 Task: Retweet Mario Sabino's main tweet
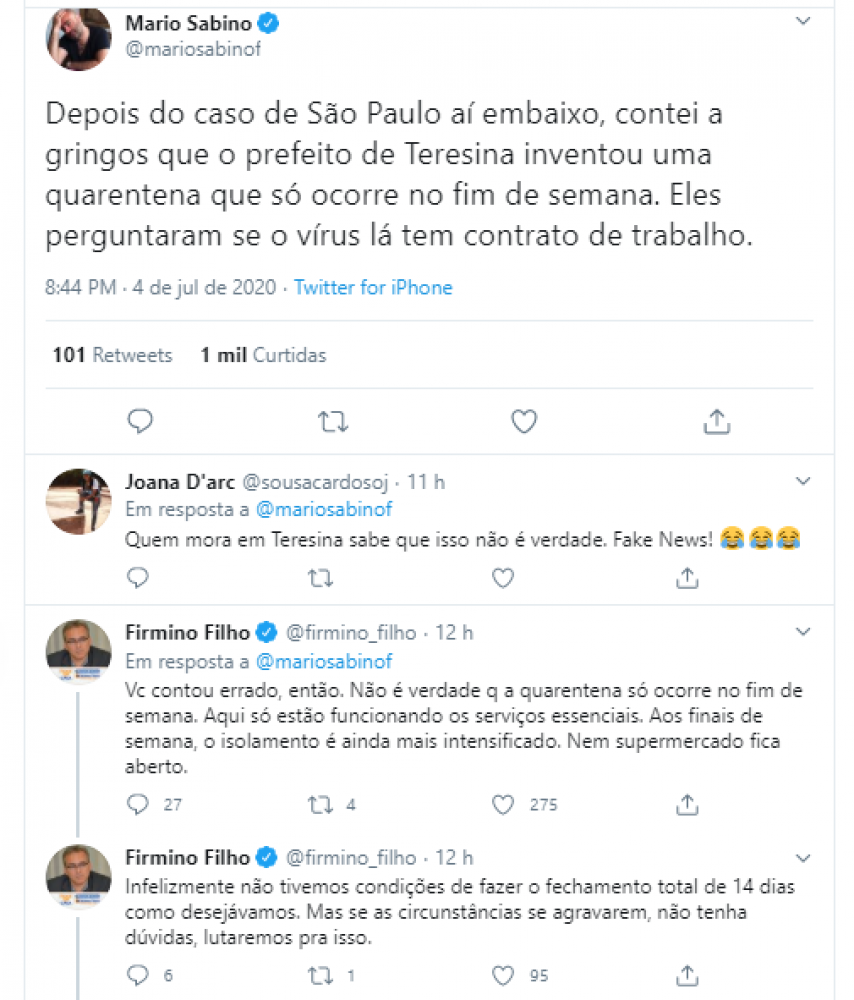(333, 422)
